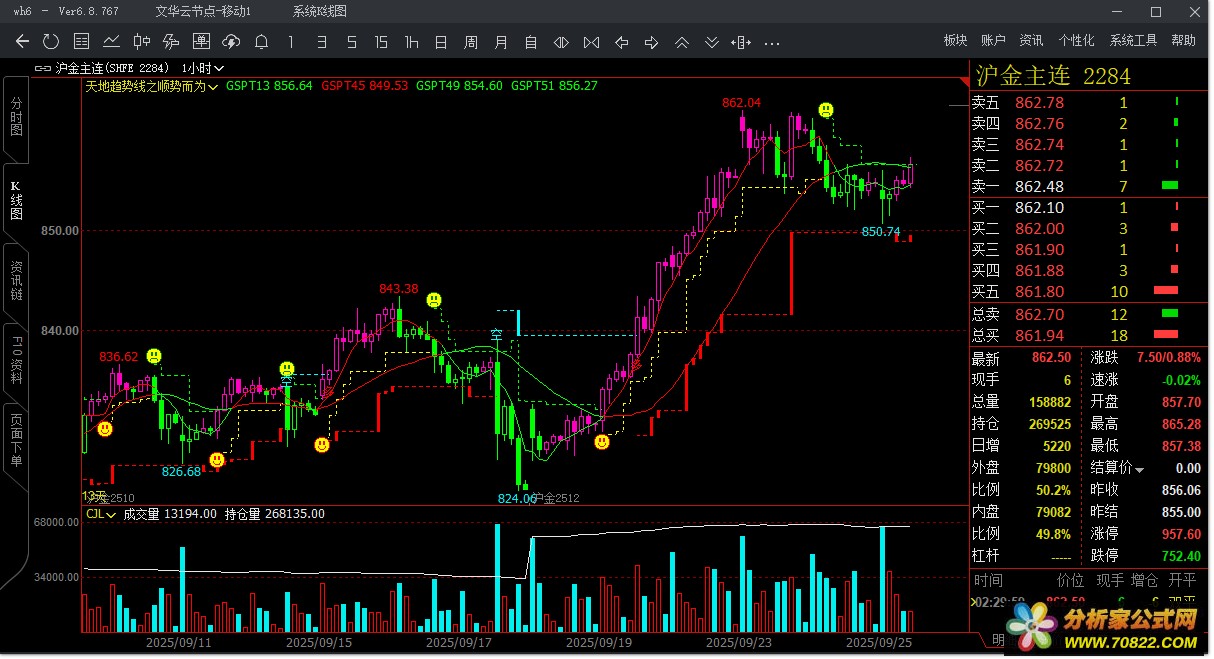Open the 系统工具 menu
The height and width of the screenshot is (659, 1214).
[1133, 41]
